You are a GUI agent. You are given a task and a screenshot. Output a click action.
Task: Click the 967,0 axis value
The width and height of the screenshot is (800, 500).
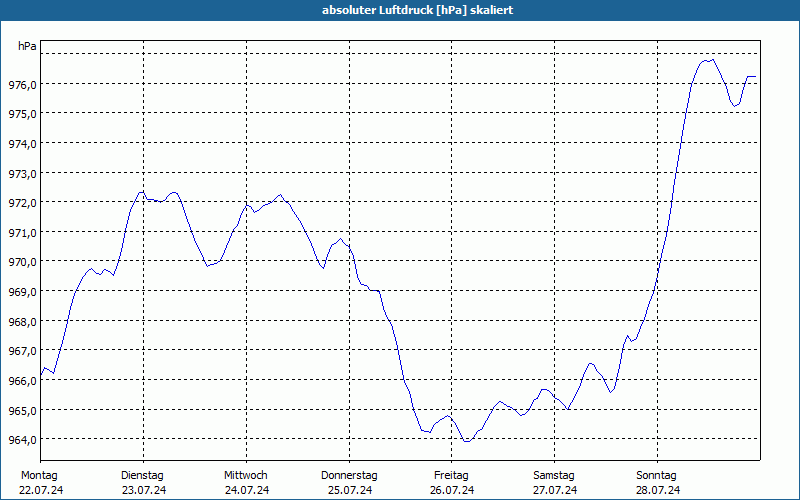(22, 352)
